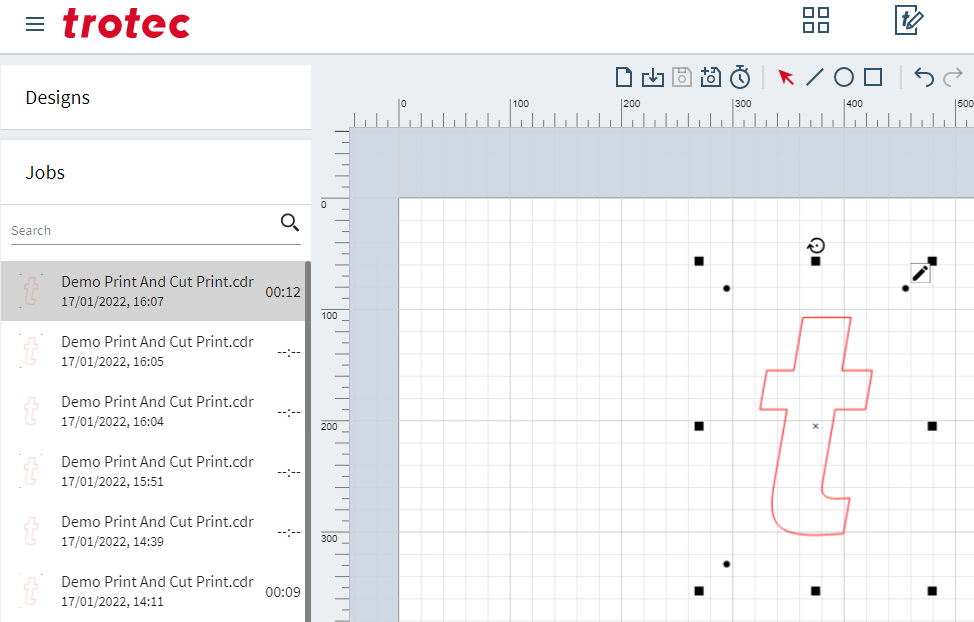Screen dimensions: 974x622
Task: Open the design editor pencil icon
Action: [x=909, y=20]
